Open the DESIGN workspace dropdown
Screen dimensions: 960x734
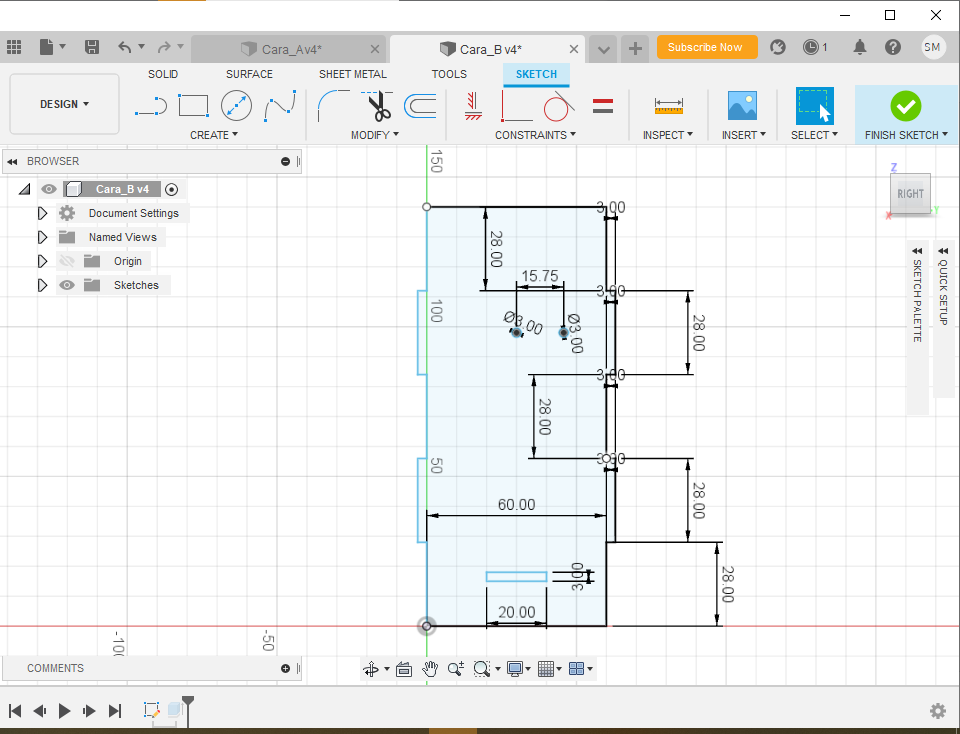click(x=64, y=104)
